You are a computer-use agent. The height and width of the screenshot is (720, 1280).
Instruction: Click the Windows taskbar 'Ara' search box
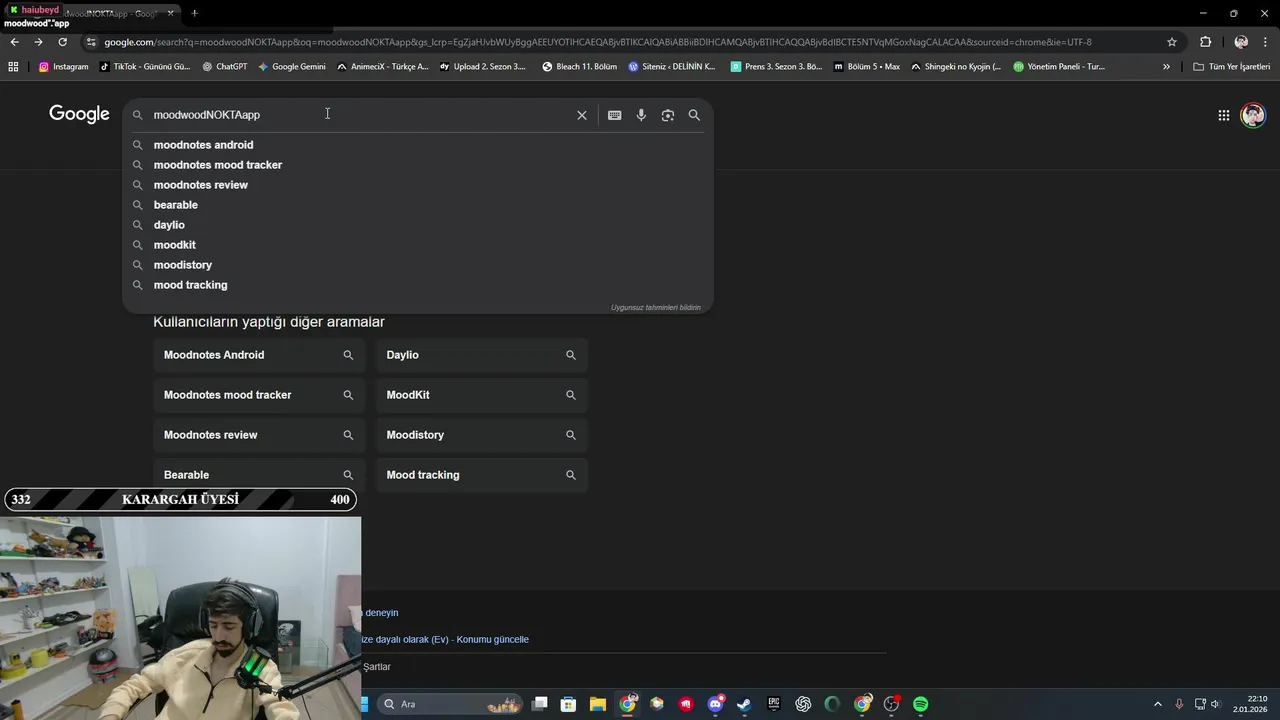[450, 704]
